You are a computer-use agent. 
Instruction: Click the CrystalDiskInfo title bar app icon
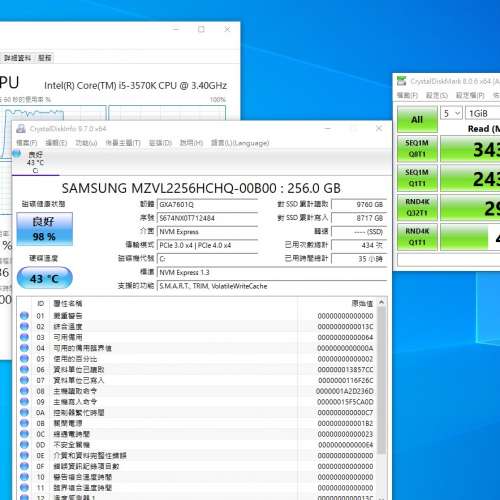tap(21, 129)
